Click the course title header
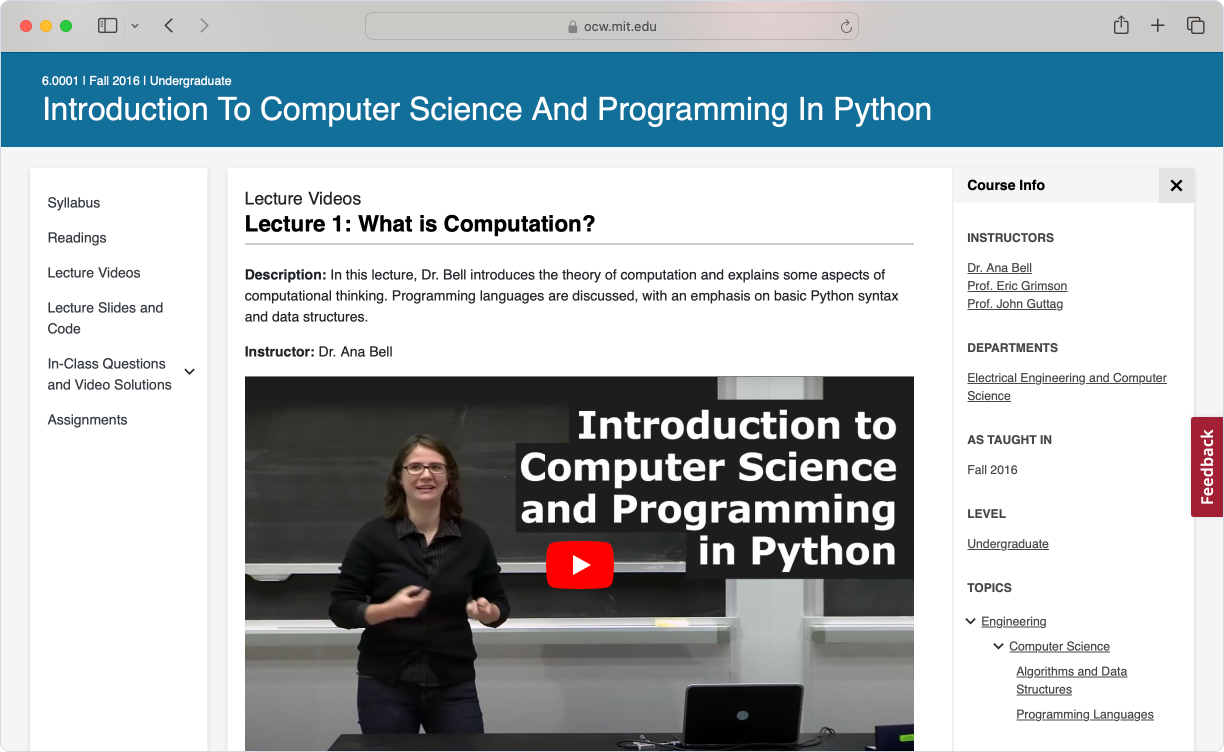Image resolution: width=1224 pixels, height=752 pixels. click(487, 109)
